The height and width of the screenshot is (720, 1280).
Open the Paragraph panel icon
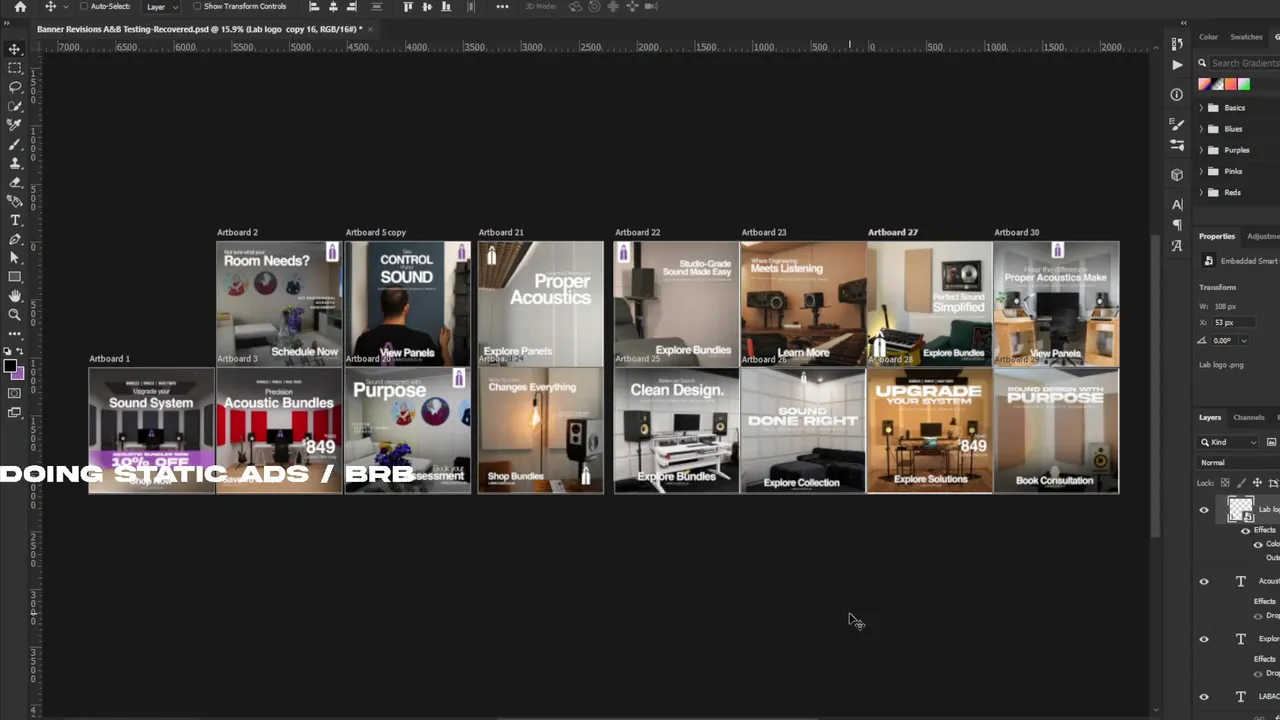click(1177, 225)
